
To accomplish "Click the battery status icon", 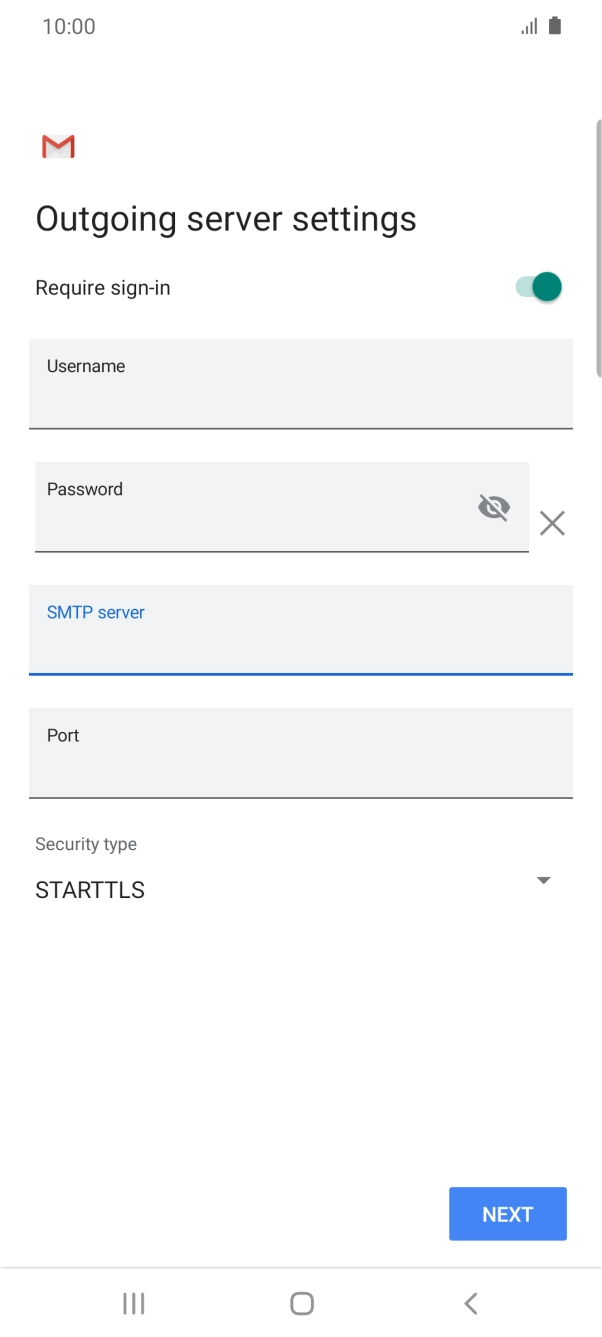I will (x=554, y=26).
